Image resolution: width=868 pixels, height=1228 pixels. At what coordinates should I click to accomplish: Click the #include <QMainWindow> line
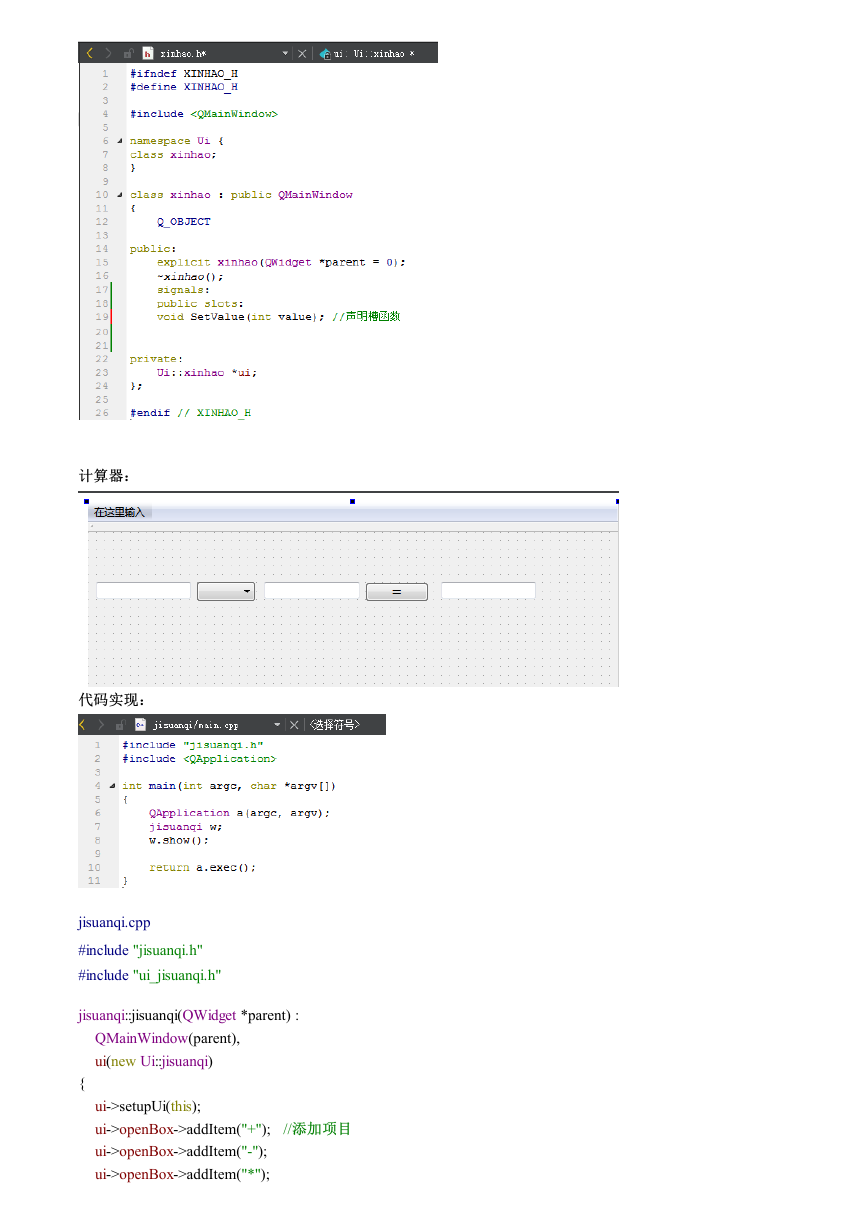pyautogui.click(x=204, y=114)
